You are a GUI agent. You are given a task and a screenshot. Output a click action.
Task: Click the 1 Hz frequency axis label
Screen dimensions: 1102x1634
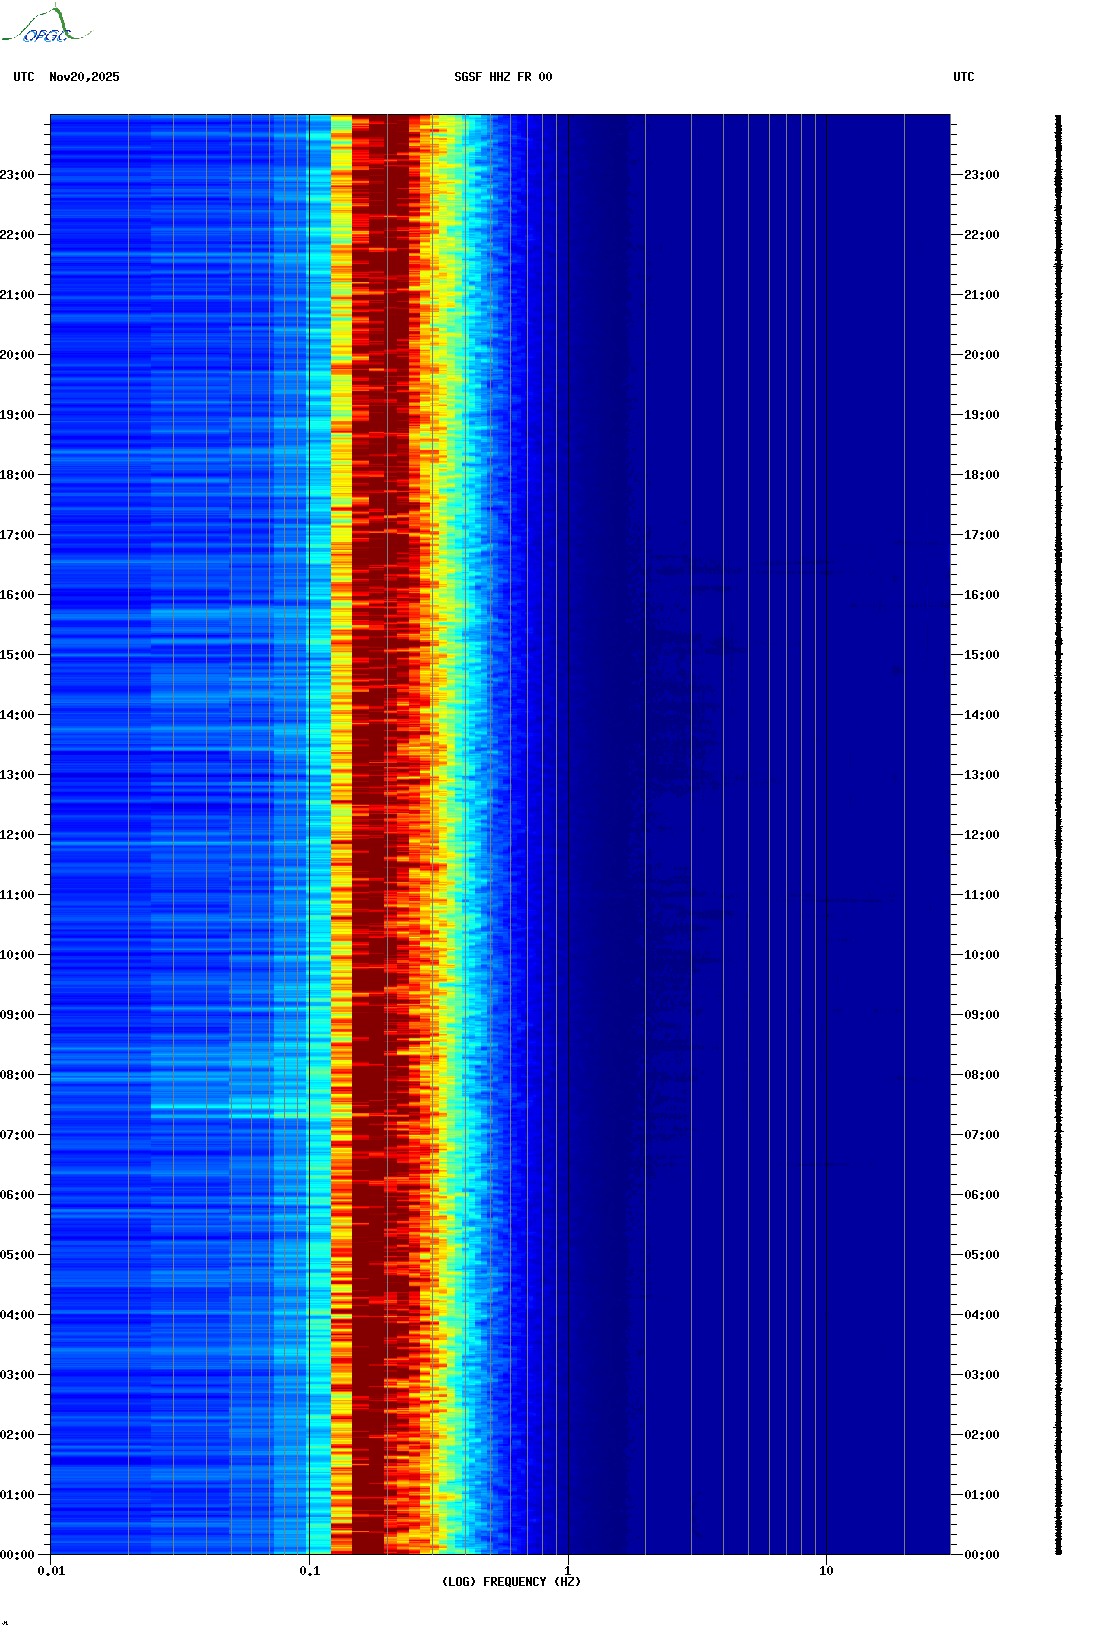click(x=568, y=1571)
